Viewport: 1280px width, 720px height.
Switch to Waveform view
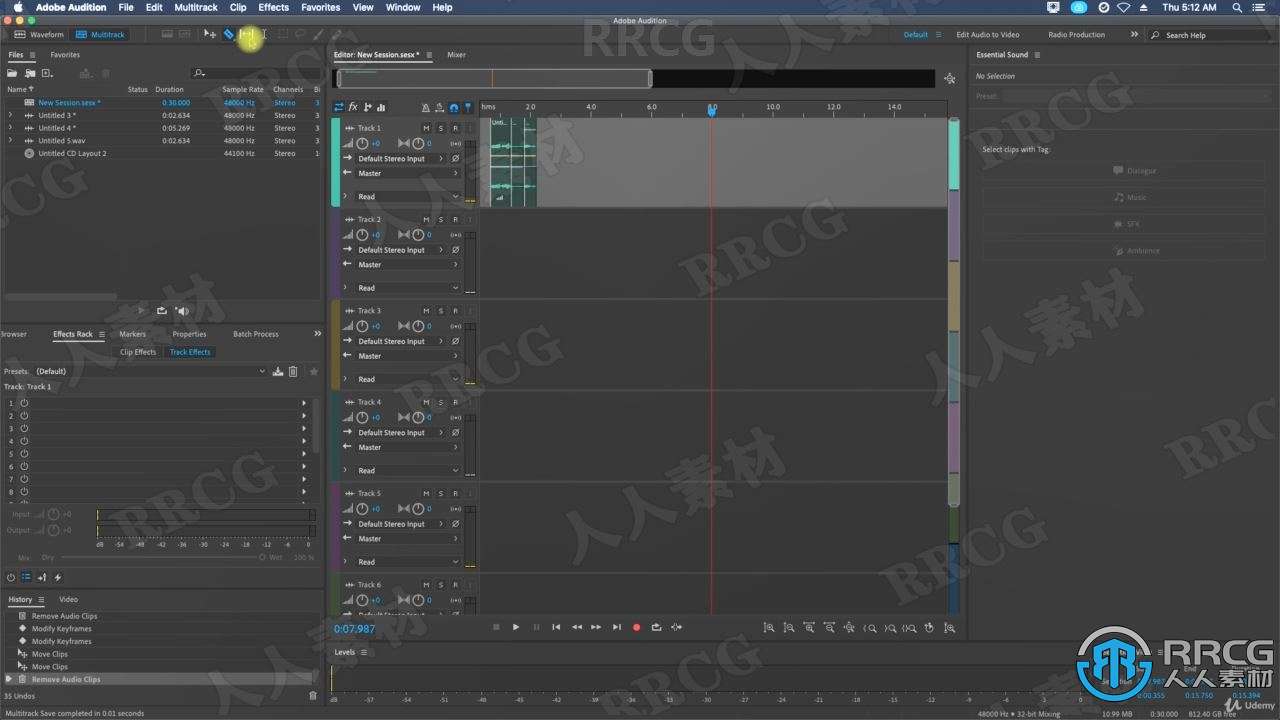(38, 34)
